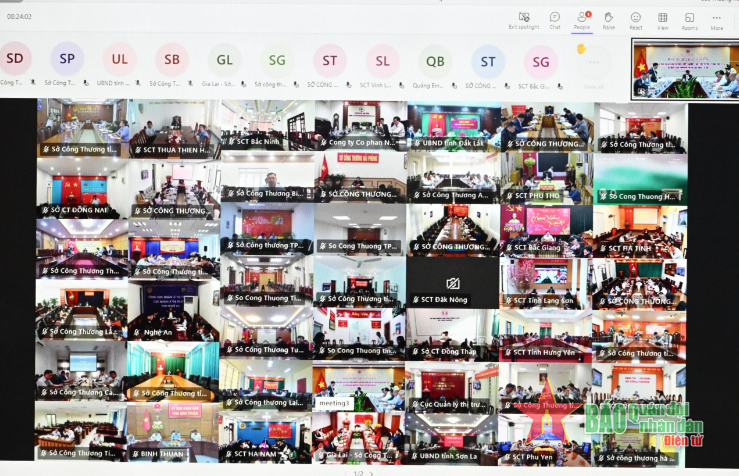This screenshot has height=476, width=739.
Task: Click the raised hand indicator icon
Action: (581, 49)
